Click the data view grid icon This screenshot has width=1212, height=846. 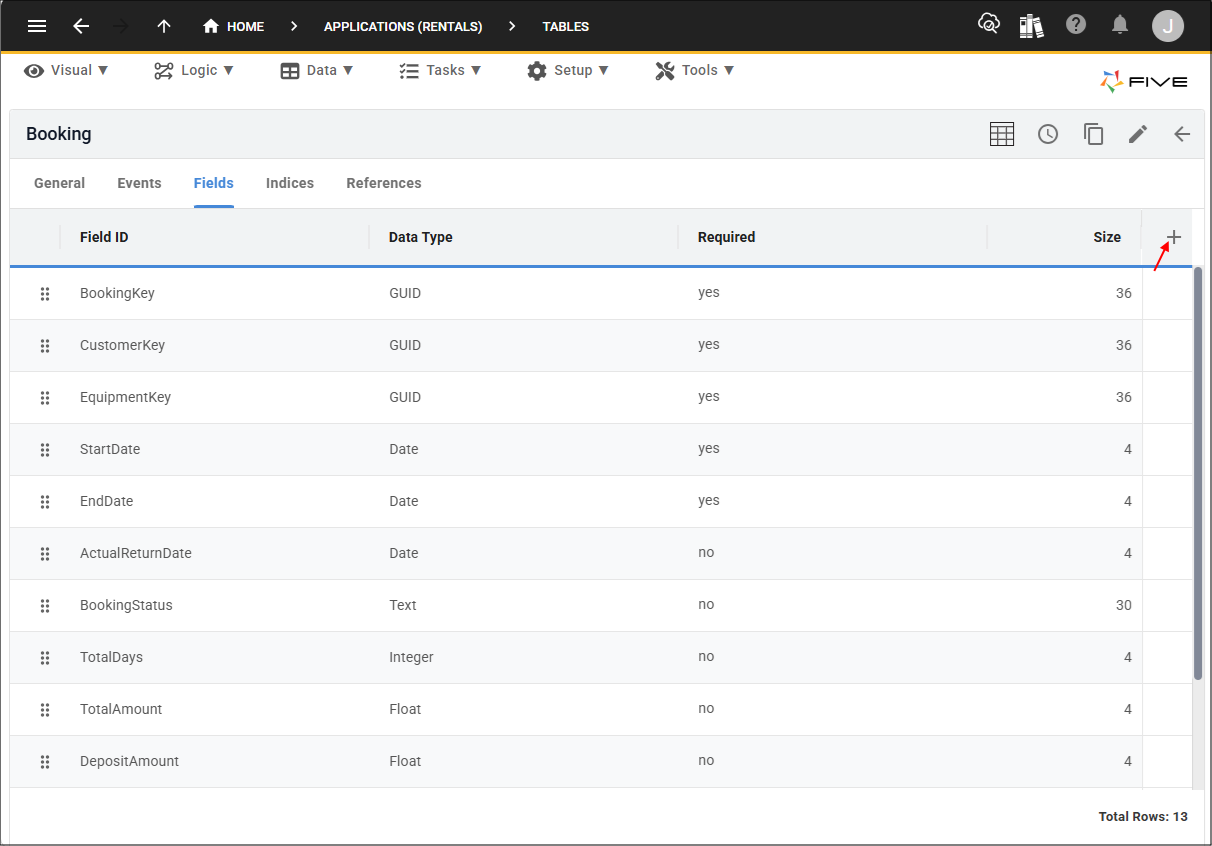pos(1002,134)
